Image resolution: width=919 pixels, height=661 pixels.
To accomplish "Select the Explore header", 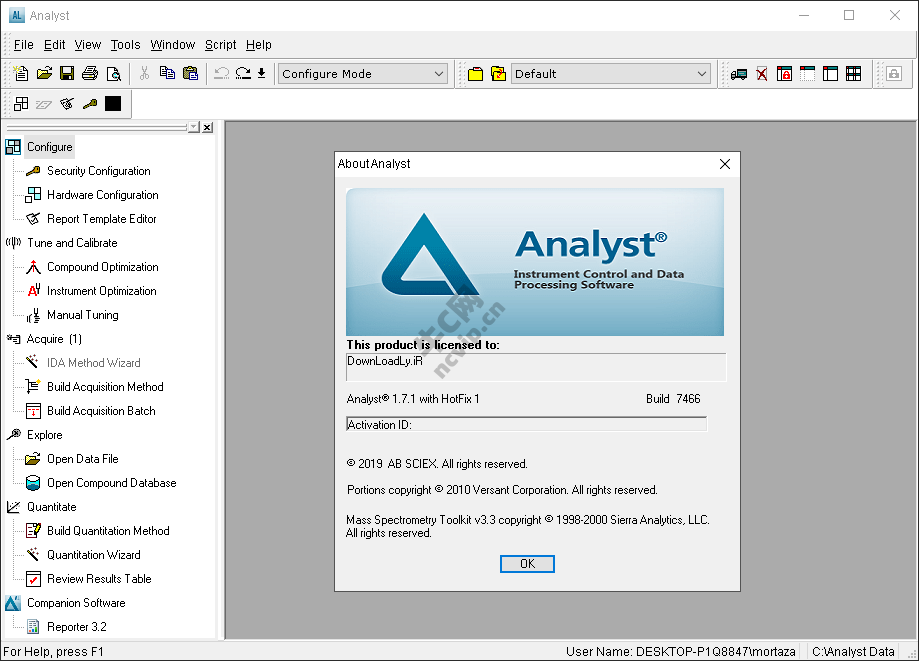I will click(45, 435).
